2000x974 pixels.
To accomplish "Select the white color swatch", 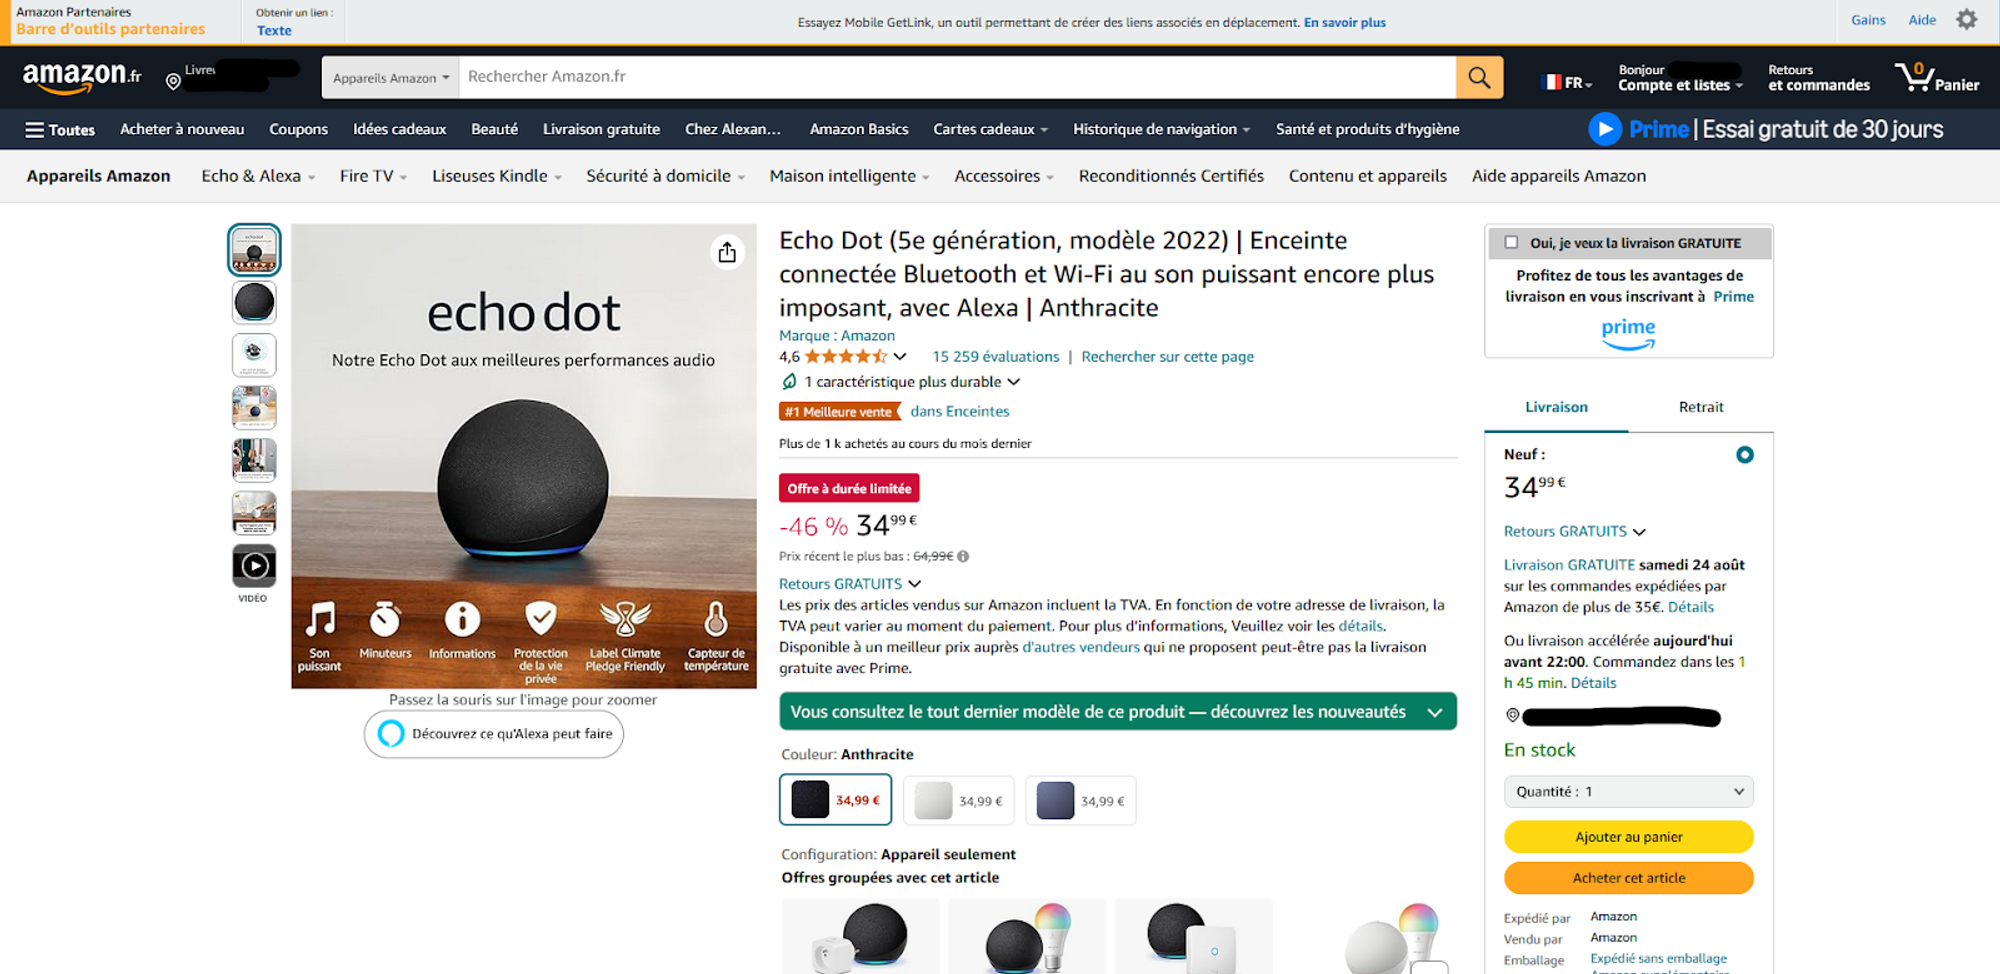I will (957, 800).
